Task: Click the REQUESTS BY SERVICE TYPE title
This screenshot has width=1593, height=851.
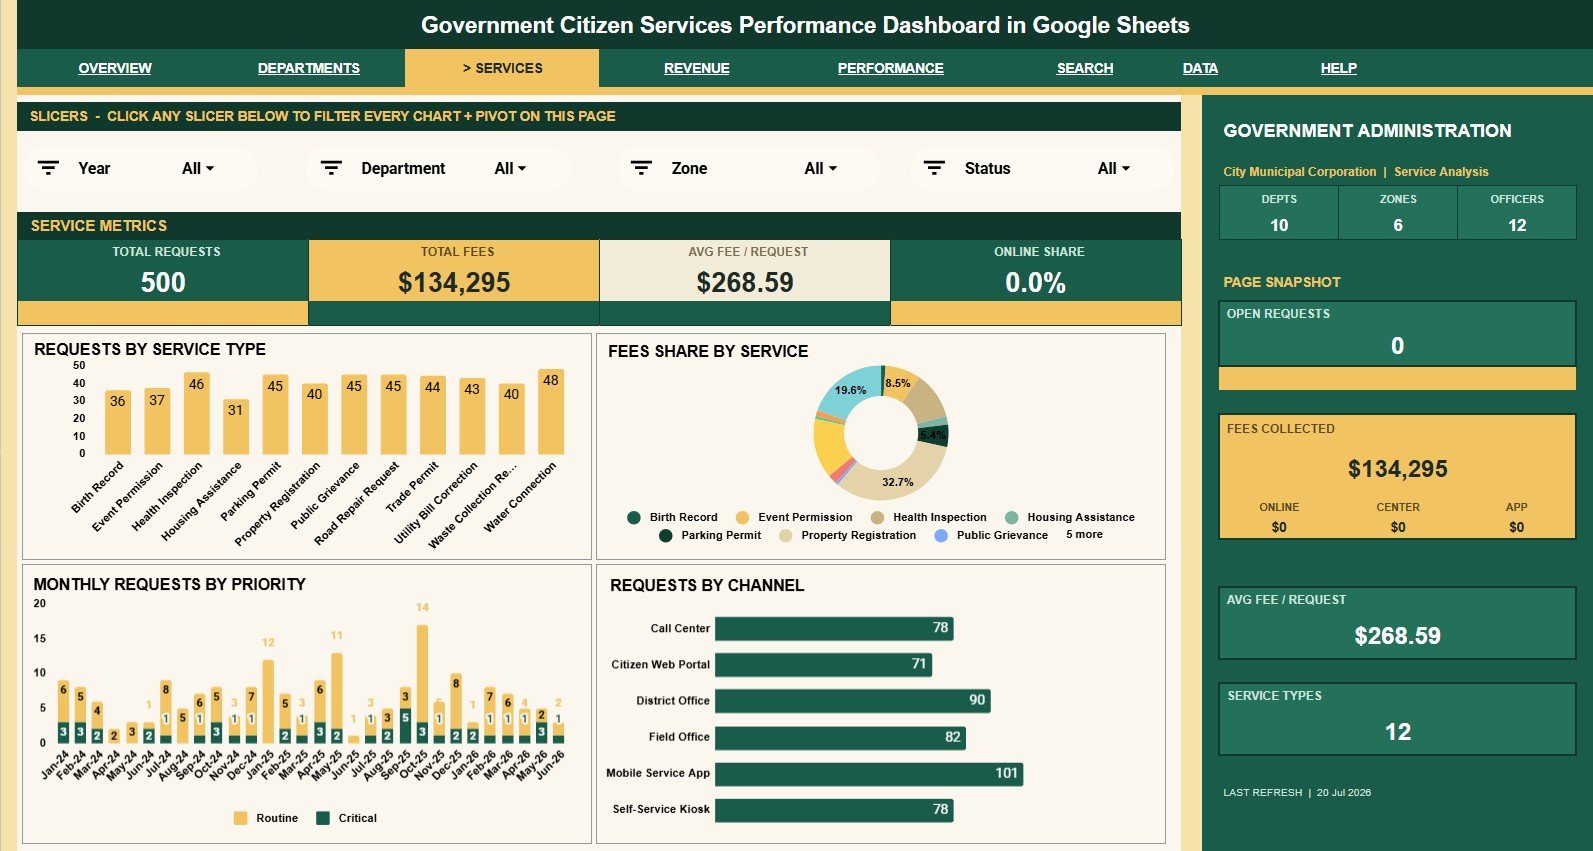Action: (x=150, y=349)
